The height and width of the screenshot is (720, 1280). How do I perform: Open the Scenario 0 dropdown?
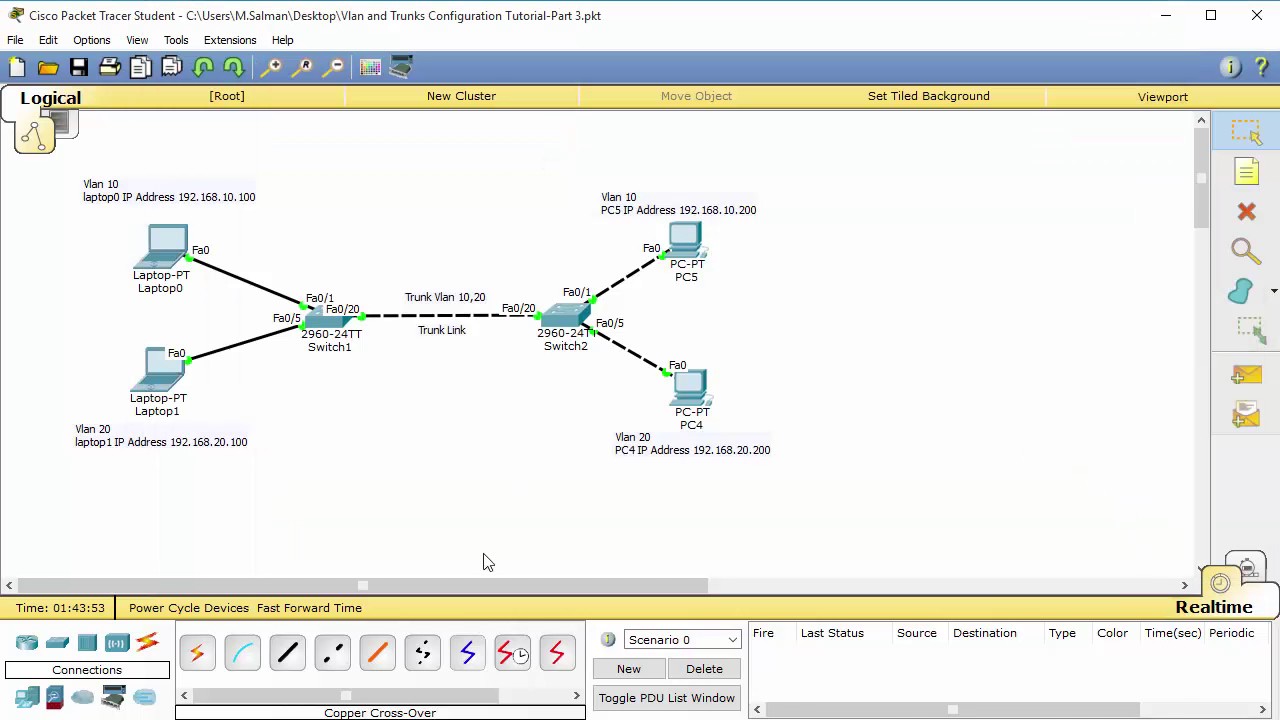682,640
